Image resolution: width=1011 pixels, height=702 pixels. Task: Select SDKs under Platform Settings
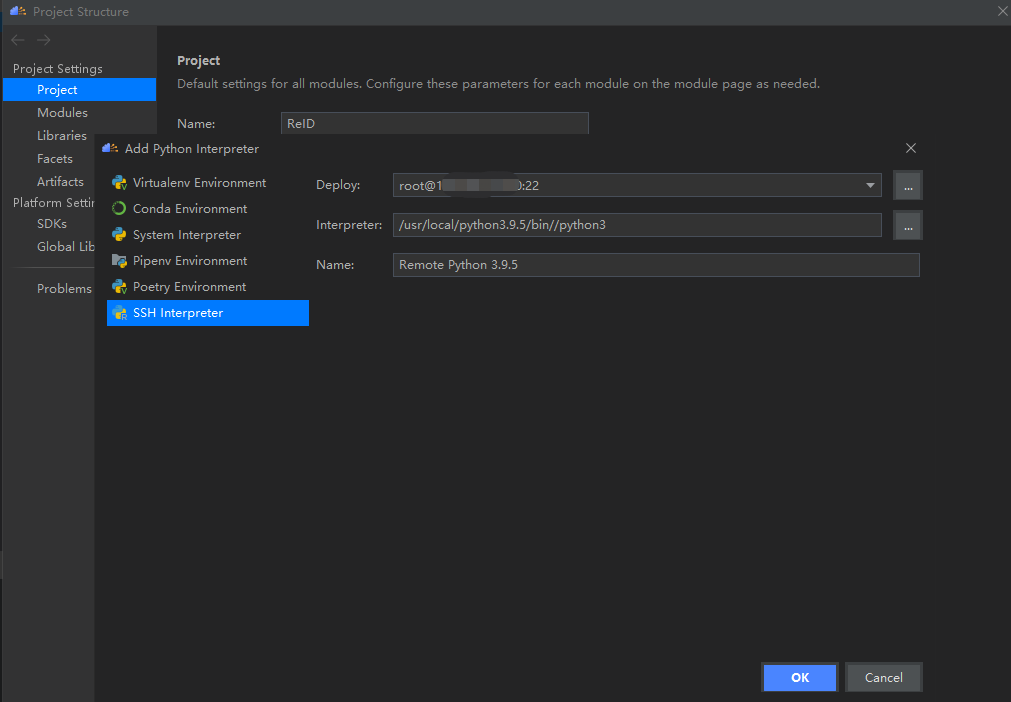click(x=52, y=224)
